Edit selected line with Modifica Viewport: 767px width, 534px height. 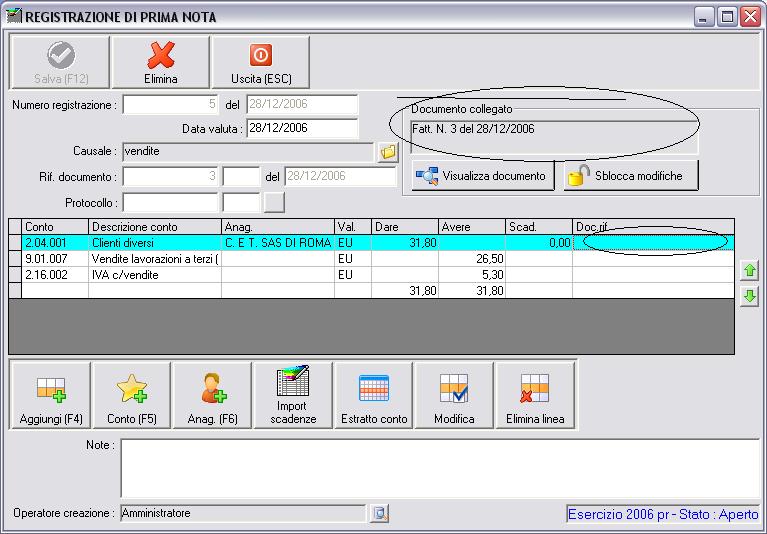[454, 395]
